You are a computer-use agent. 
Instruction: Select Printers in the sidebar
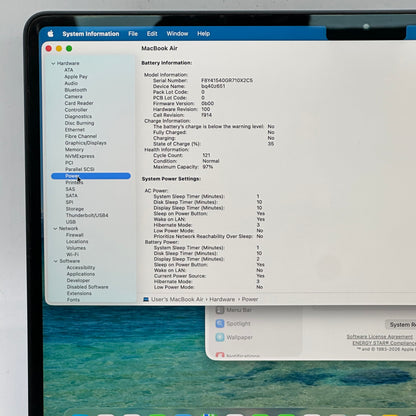click(74, 182)
